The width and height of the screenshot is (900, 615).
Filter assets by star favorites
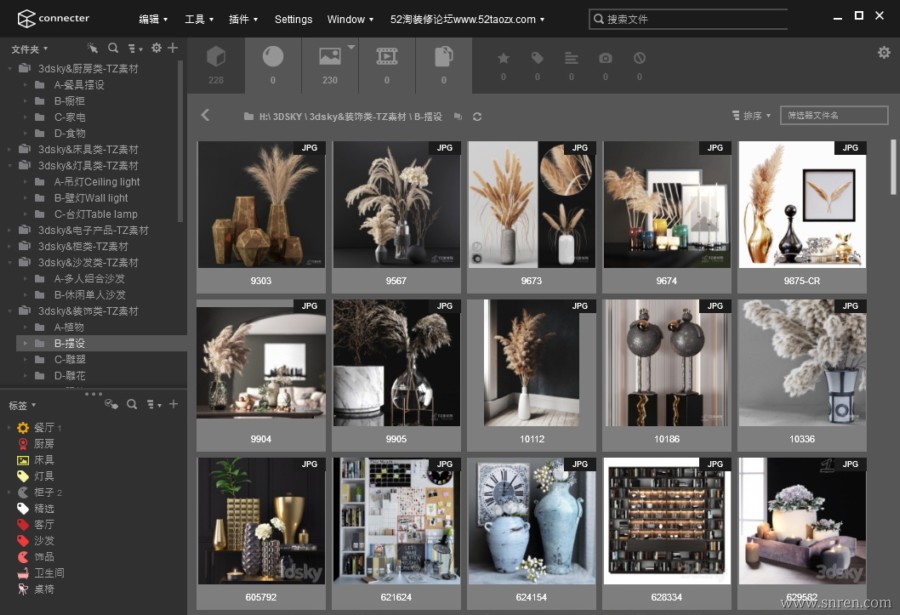tap(503, 59)
